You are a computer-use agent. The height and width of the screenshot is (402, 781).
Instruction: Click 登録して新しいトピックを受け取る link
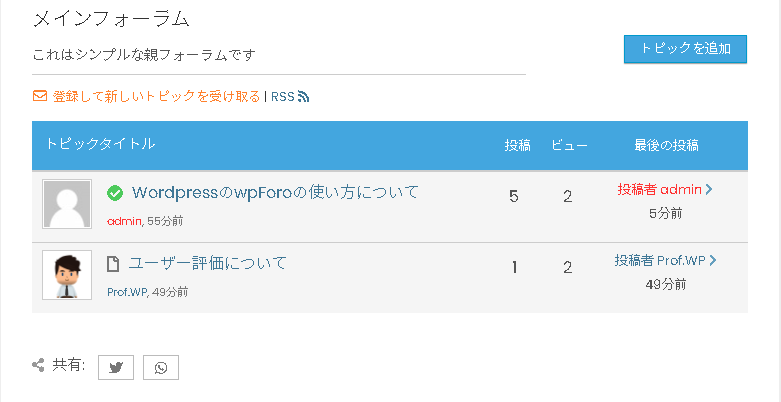pyautogui.click(x=156, y=96)
